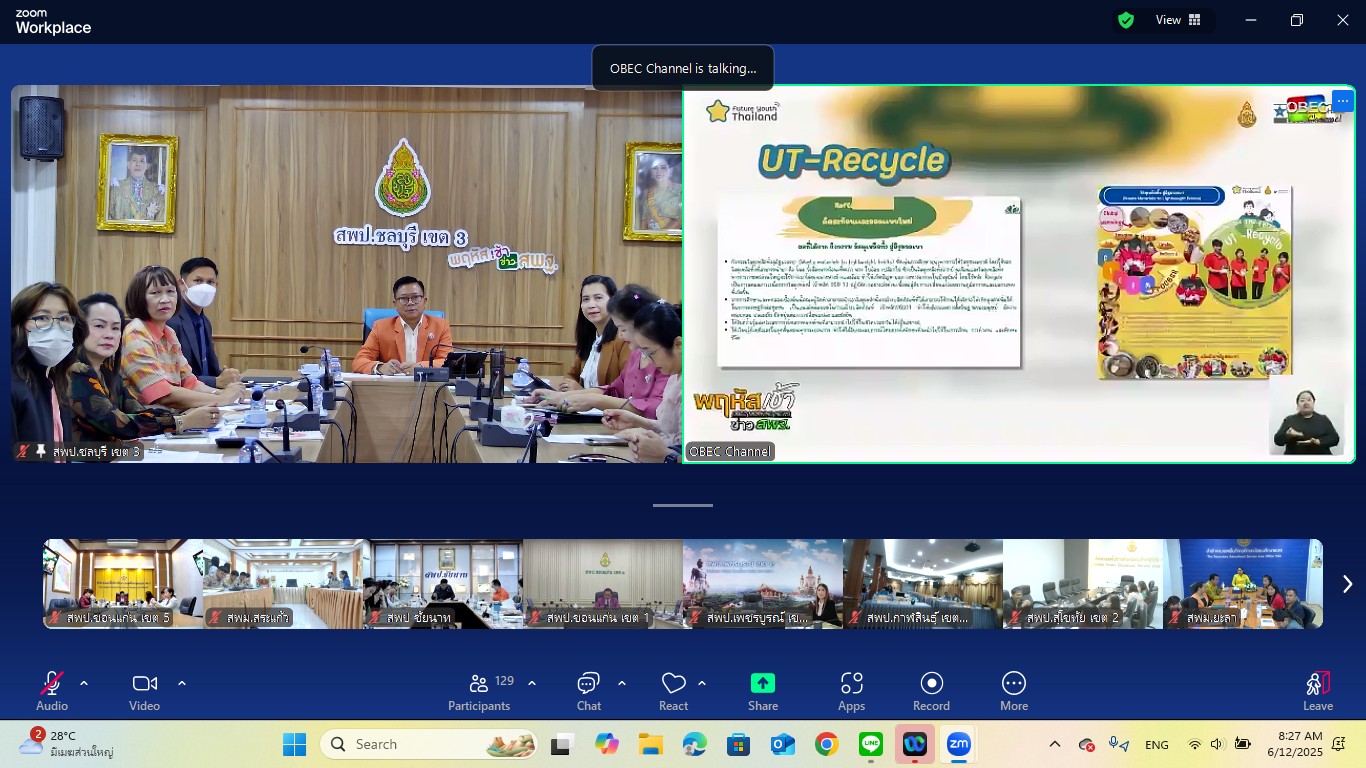Expand the Video options arrow

click(x=182, y=683)
